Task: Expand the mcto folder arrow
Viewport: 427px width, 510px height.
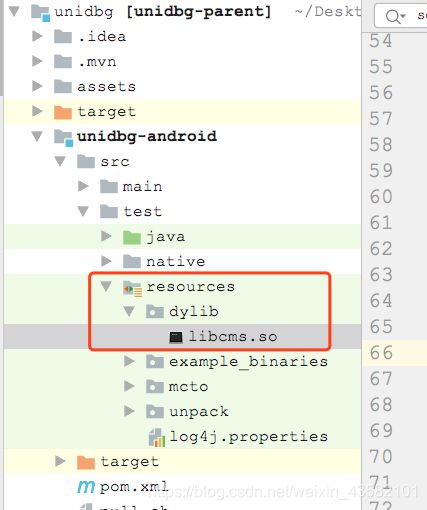Action: 129,386
